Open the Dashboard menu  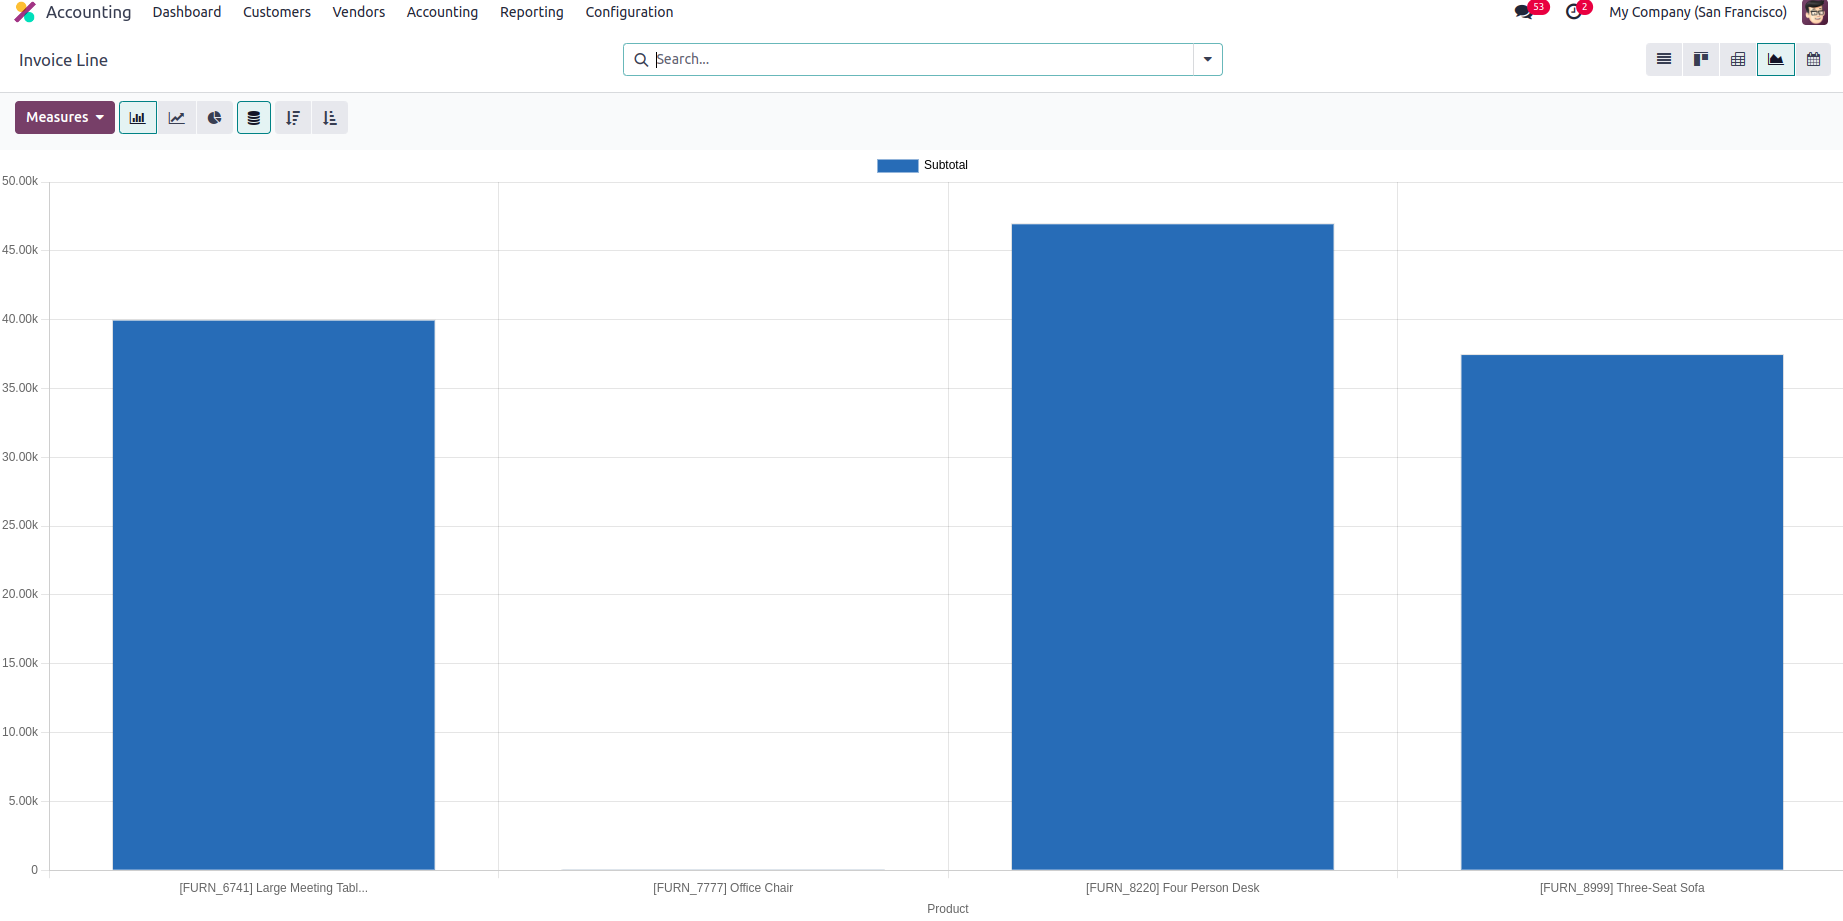187,12
